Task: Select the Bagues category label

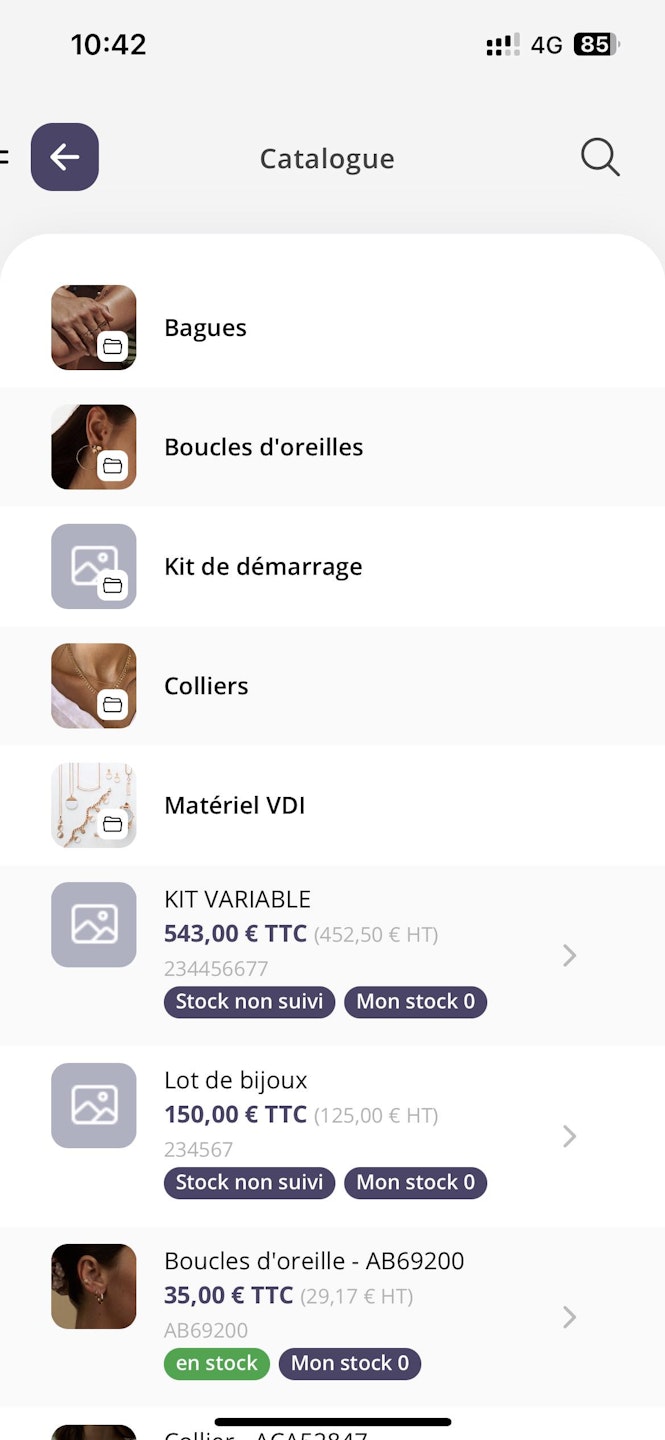Action: pos(205,328)
